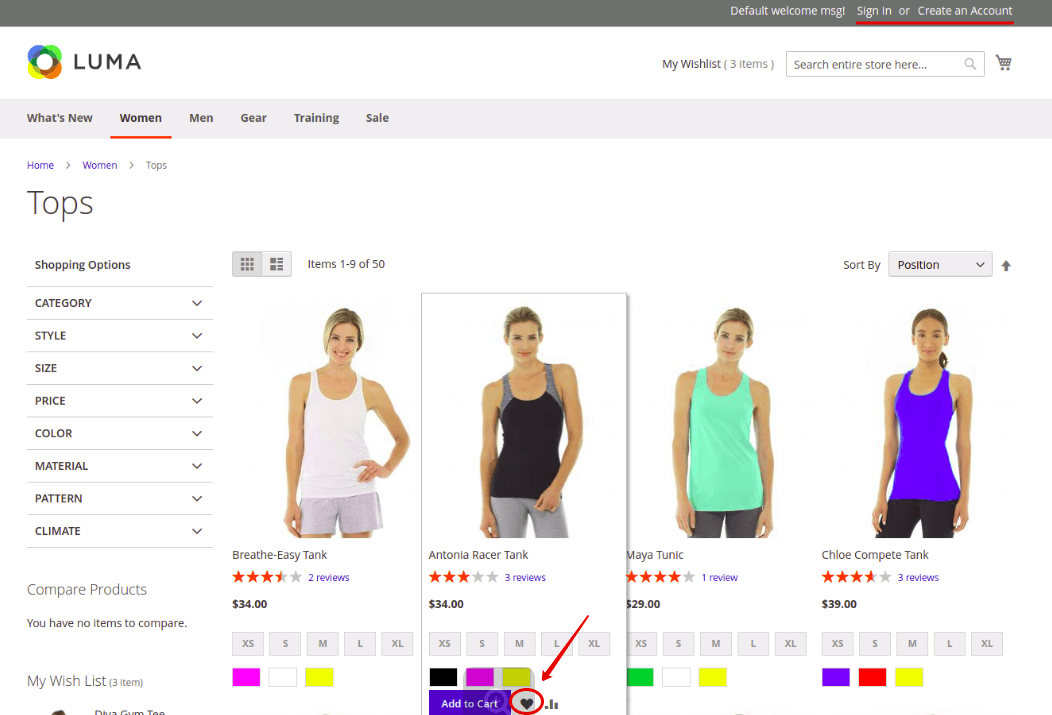Click the Sign In link

(x=874, y=11)
